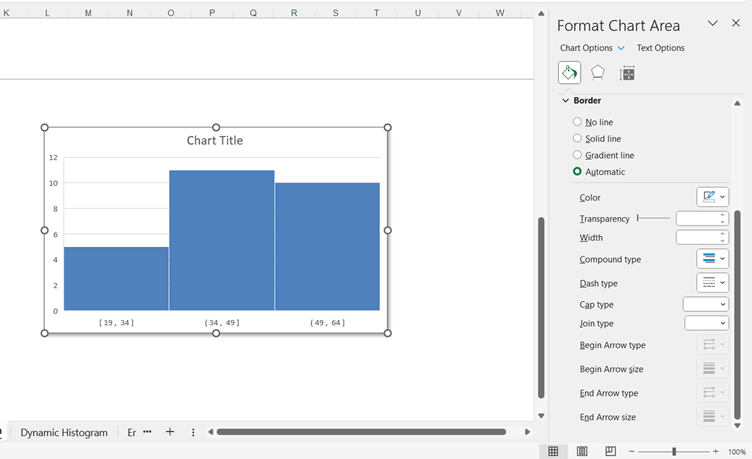Open the Dynamic Histogram sheet tab
752x459 pixels.
pyautogui.click(x=64, y=432)
